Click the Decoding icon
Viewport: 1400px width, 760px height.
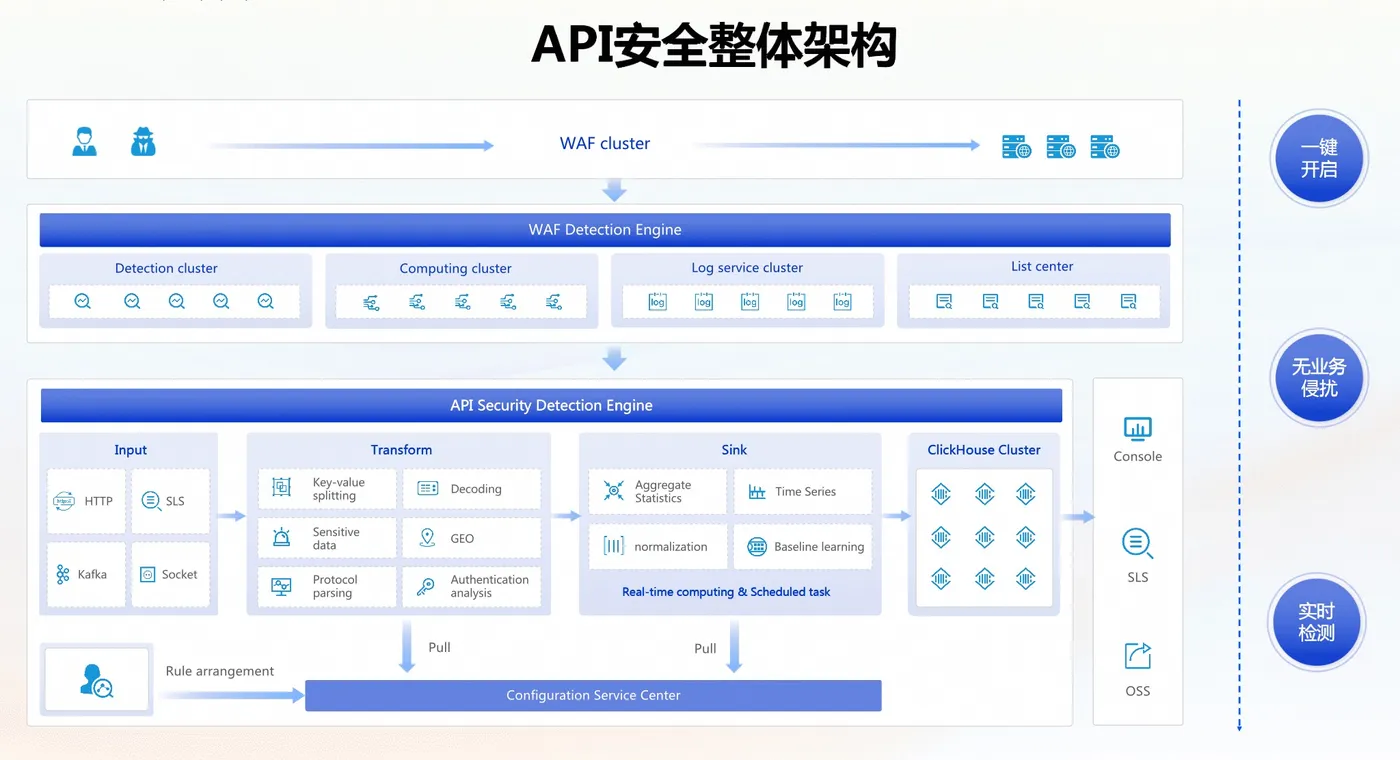pos(428,488)
